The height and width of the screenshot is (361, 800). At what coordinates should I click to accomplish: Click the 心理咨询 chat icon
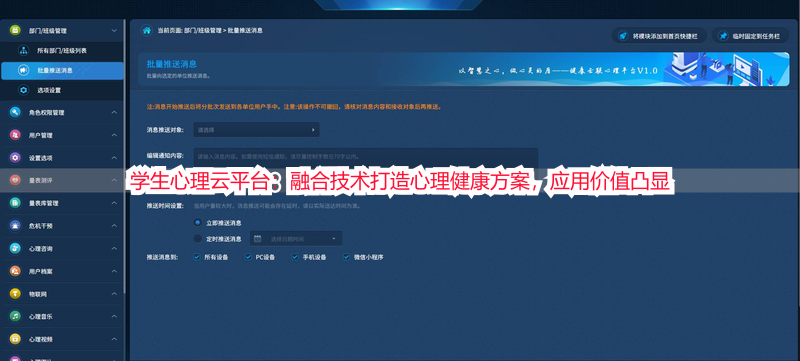15,248
